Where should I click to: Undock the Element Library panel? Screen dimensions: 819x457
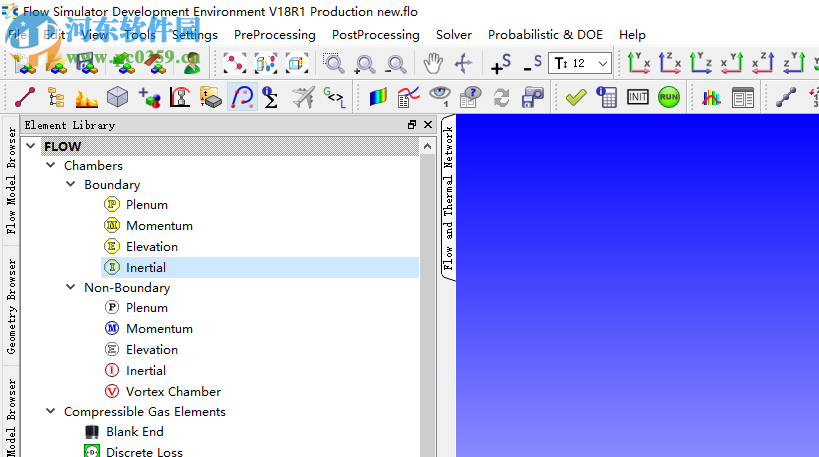(x=412, y=125)
